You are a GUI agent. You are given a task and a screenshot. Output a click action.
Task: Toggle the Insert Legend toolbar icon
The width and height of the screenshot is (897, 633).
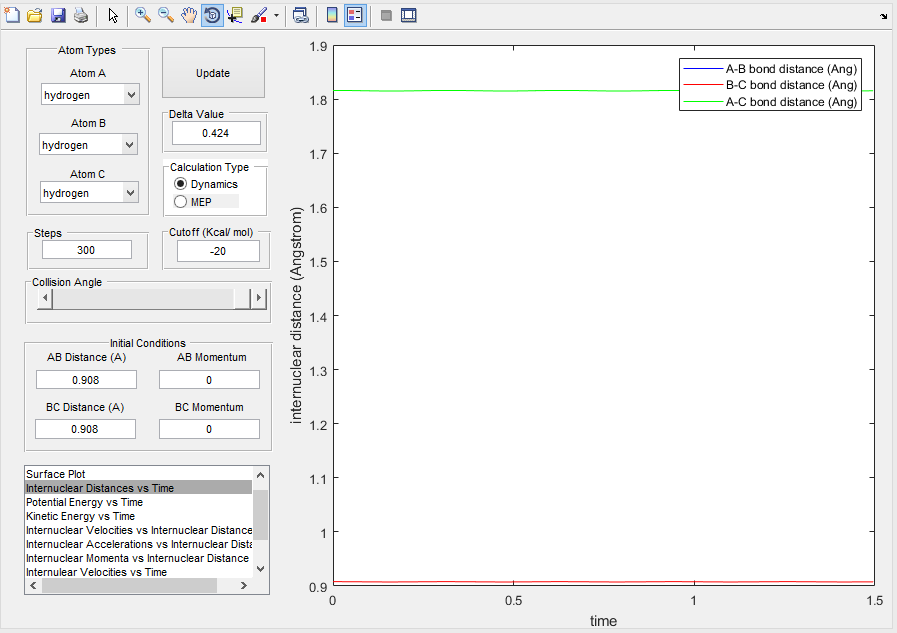355,15
